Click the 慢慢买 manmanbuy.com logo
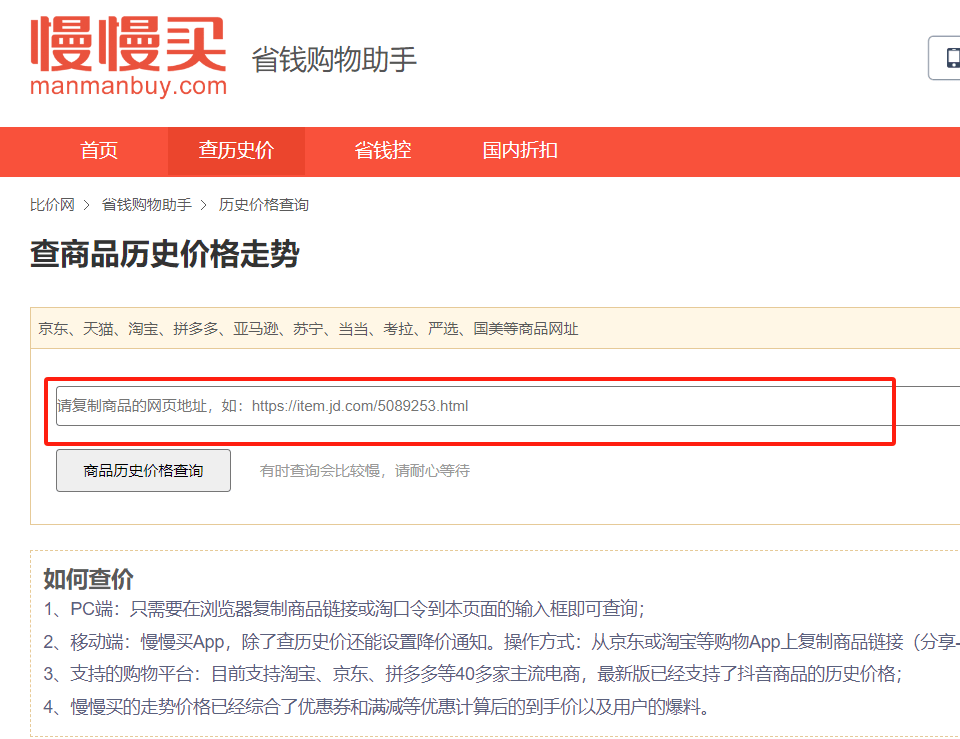The image size is (960, 739). pos(128,56)
